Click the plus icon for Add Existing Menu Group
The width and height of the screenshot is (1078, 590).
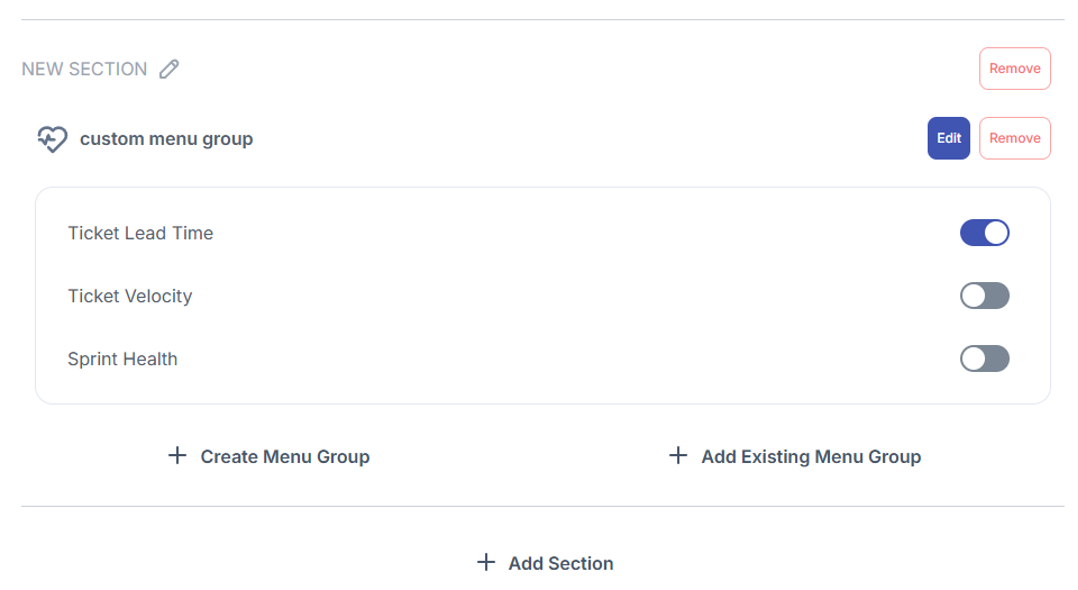pos(678,456)
